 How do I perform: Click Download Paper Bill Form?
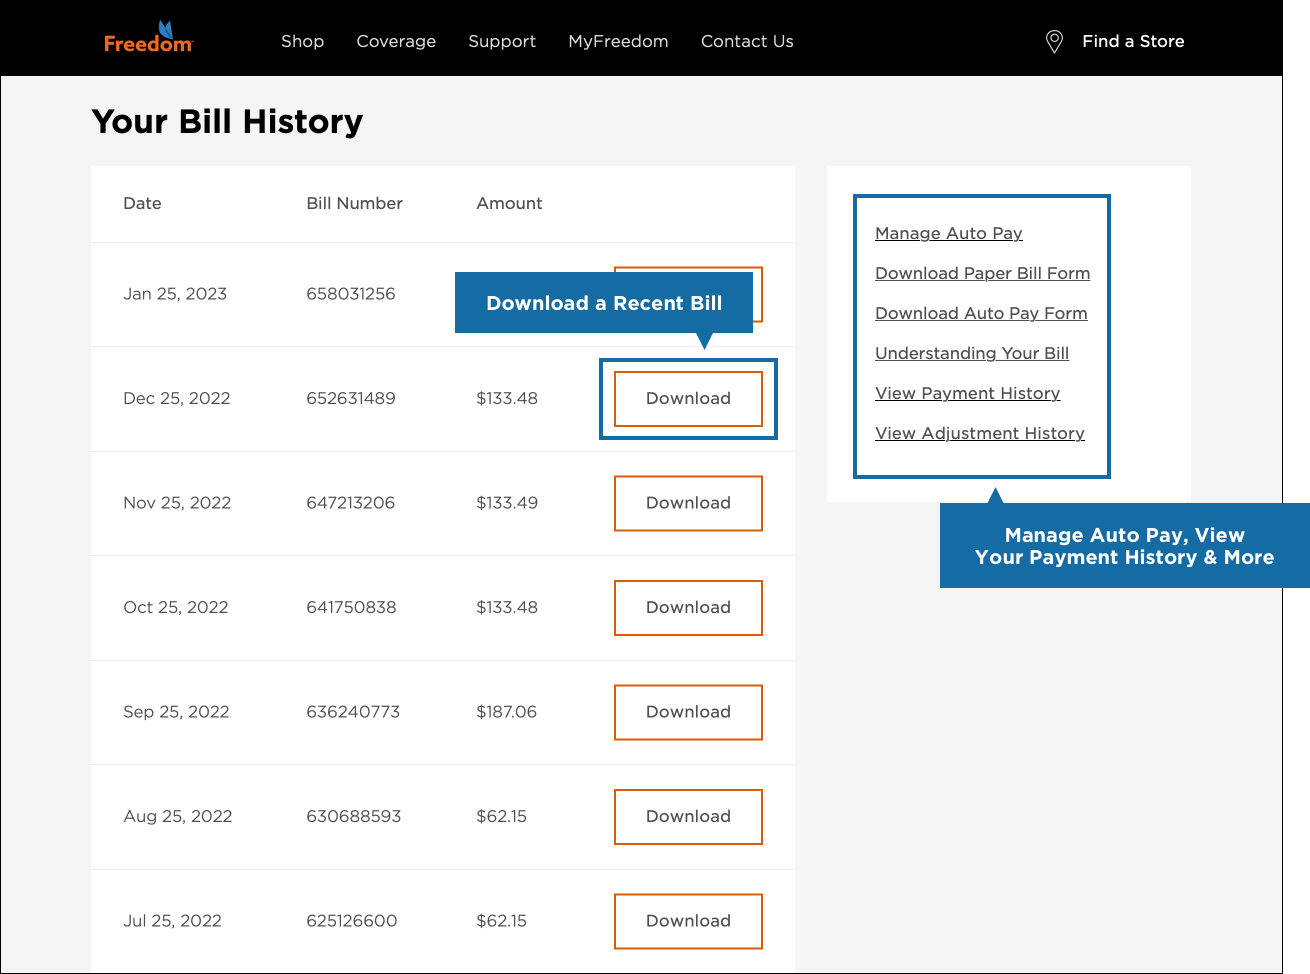(982, 273)
